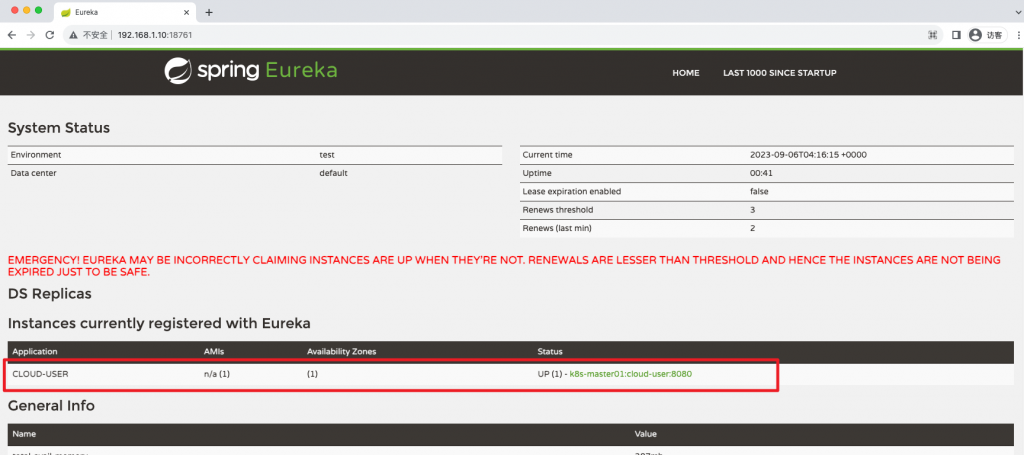Reload the page with the refresh icon
1024x455 pixels.
(50, 35)
